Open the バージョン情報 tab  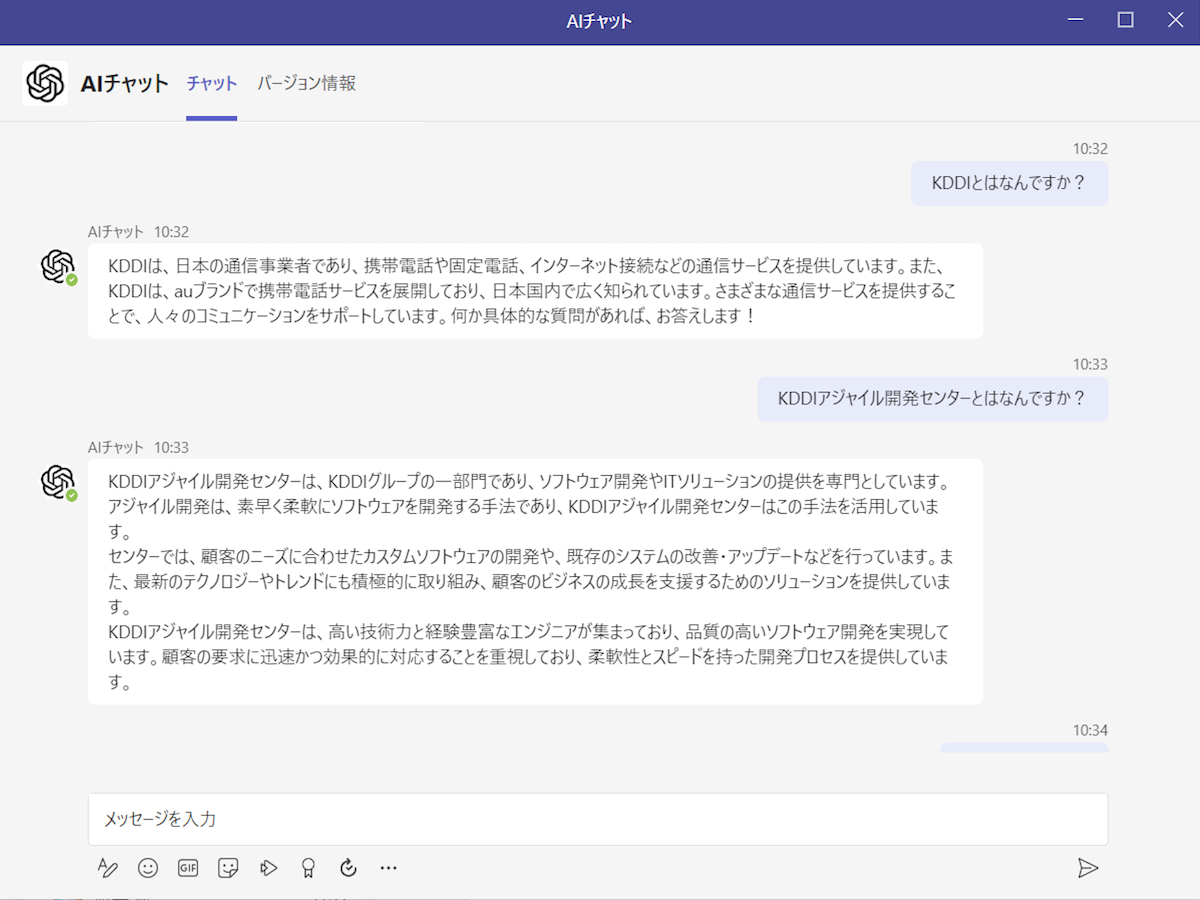[x=306, y=84]
